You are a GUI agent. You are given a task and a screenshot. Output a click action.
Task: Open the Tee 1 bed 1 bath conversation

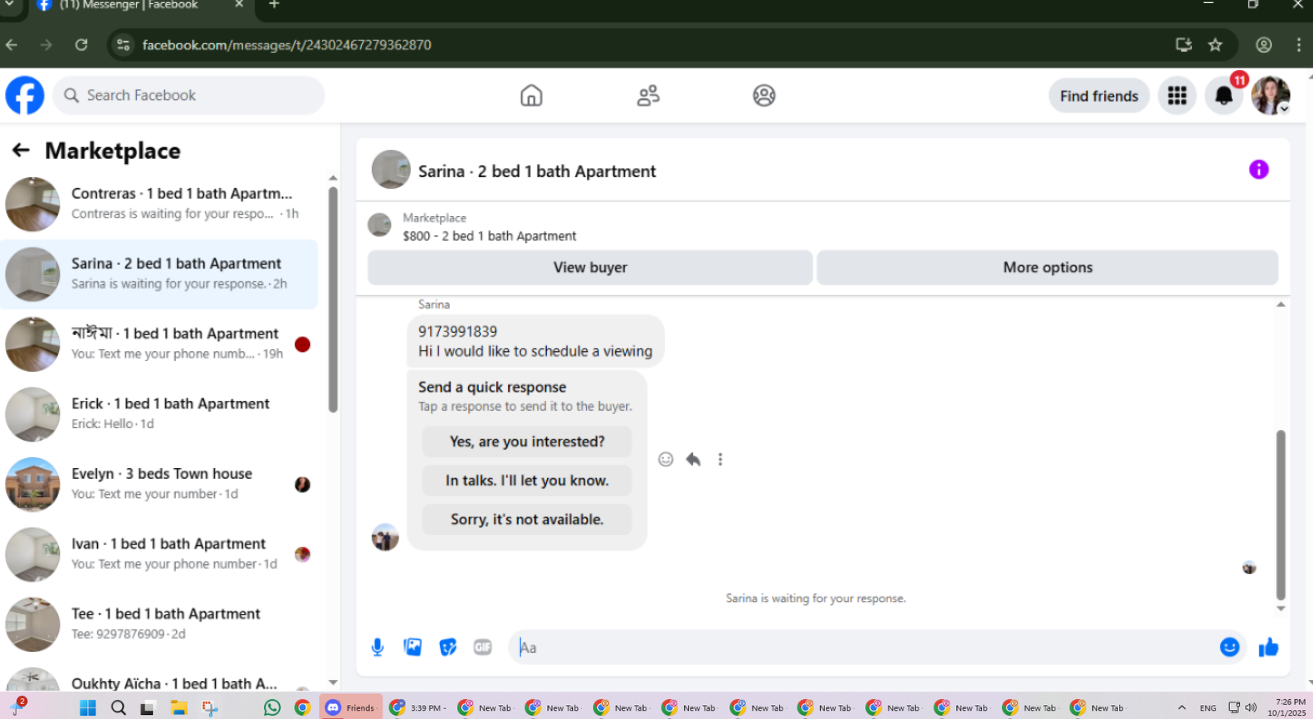coord(160,624)
